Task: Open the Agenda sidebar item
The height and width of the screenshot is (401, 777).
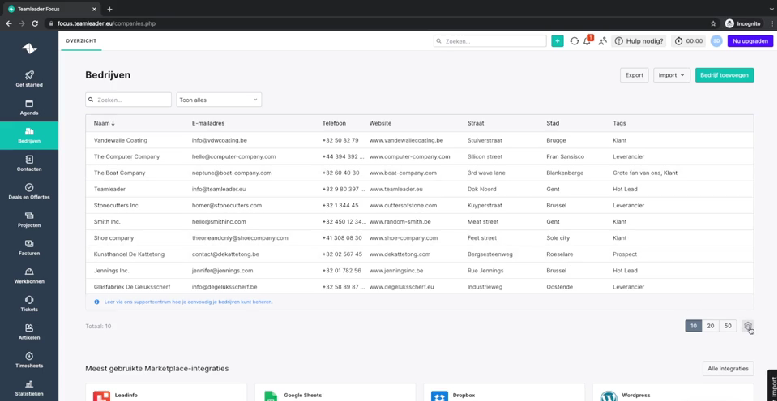Action: click(29, 108)
